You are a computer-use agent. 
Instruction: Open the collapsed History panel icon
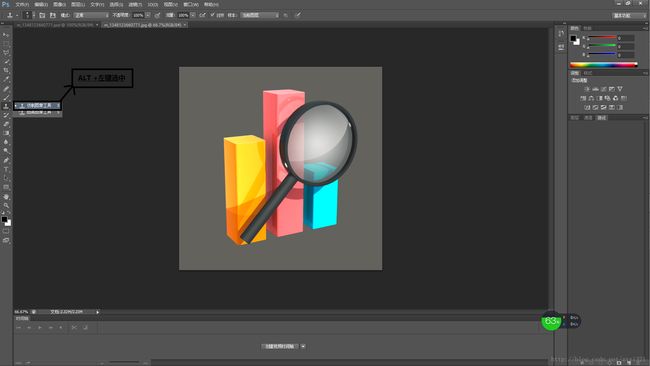tap(561, 33)
